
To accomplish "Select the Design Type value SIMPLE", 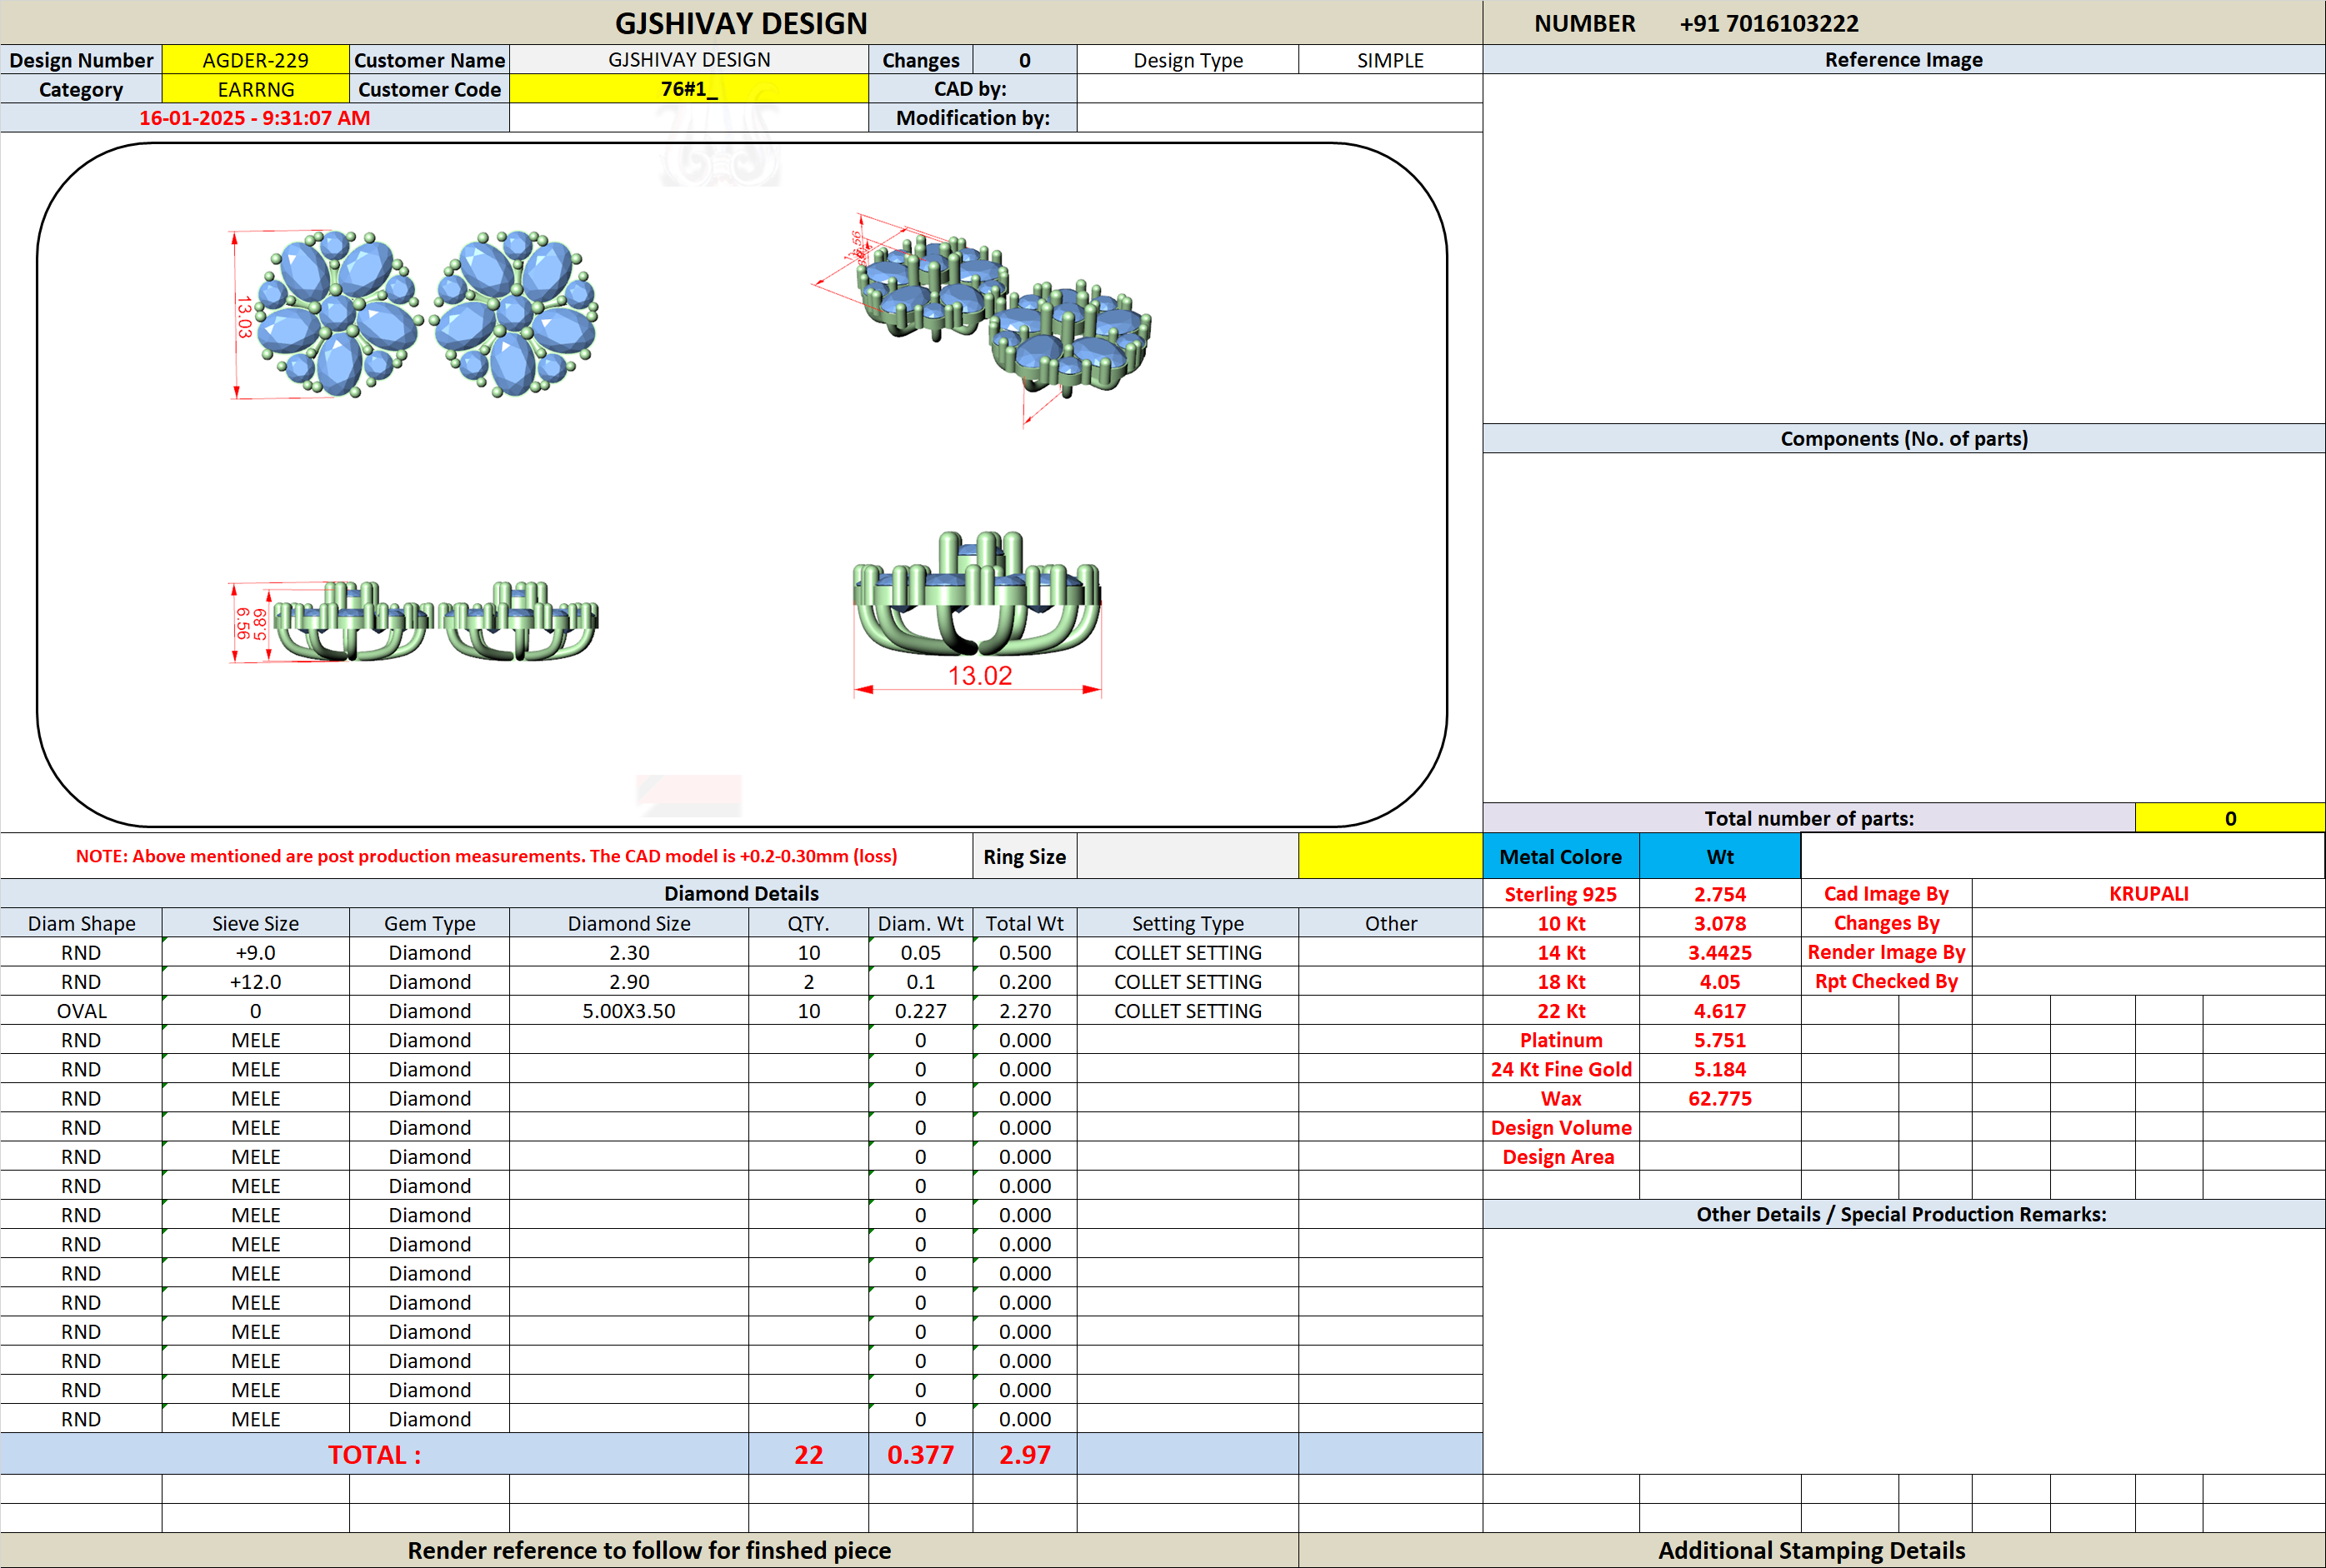I will coord(1390,60).
